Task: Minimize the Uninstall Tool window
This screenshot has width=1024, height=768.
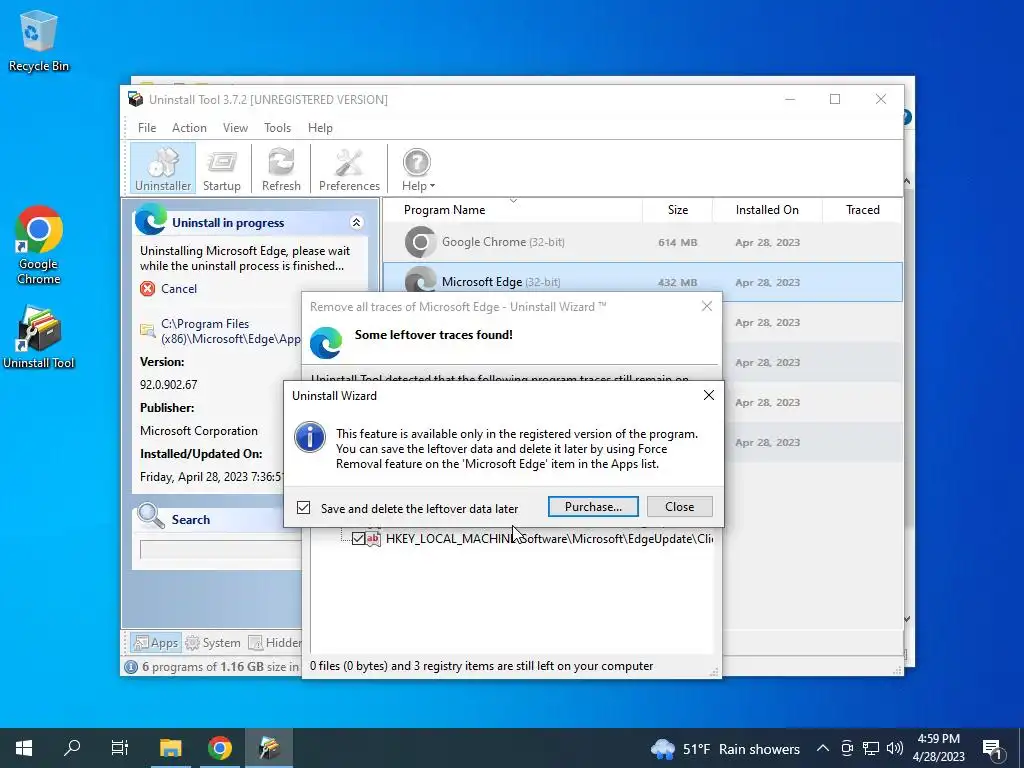Action: click(790, 99)
